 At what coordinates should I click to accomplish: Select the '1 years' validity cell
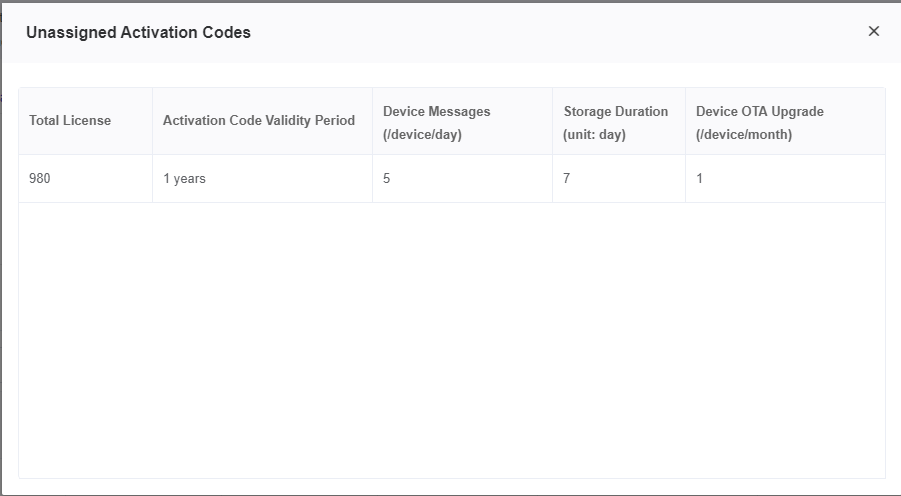(263, 178)
